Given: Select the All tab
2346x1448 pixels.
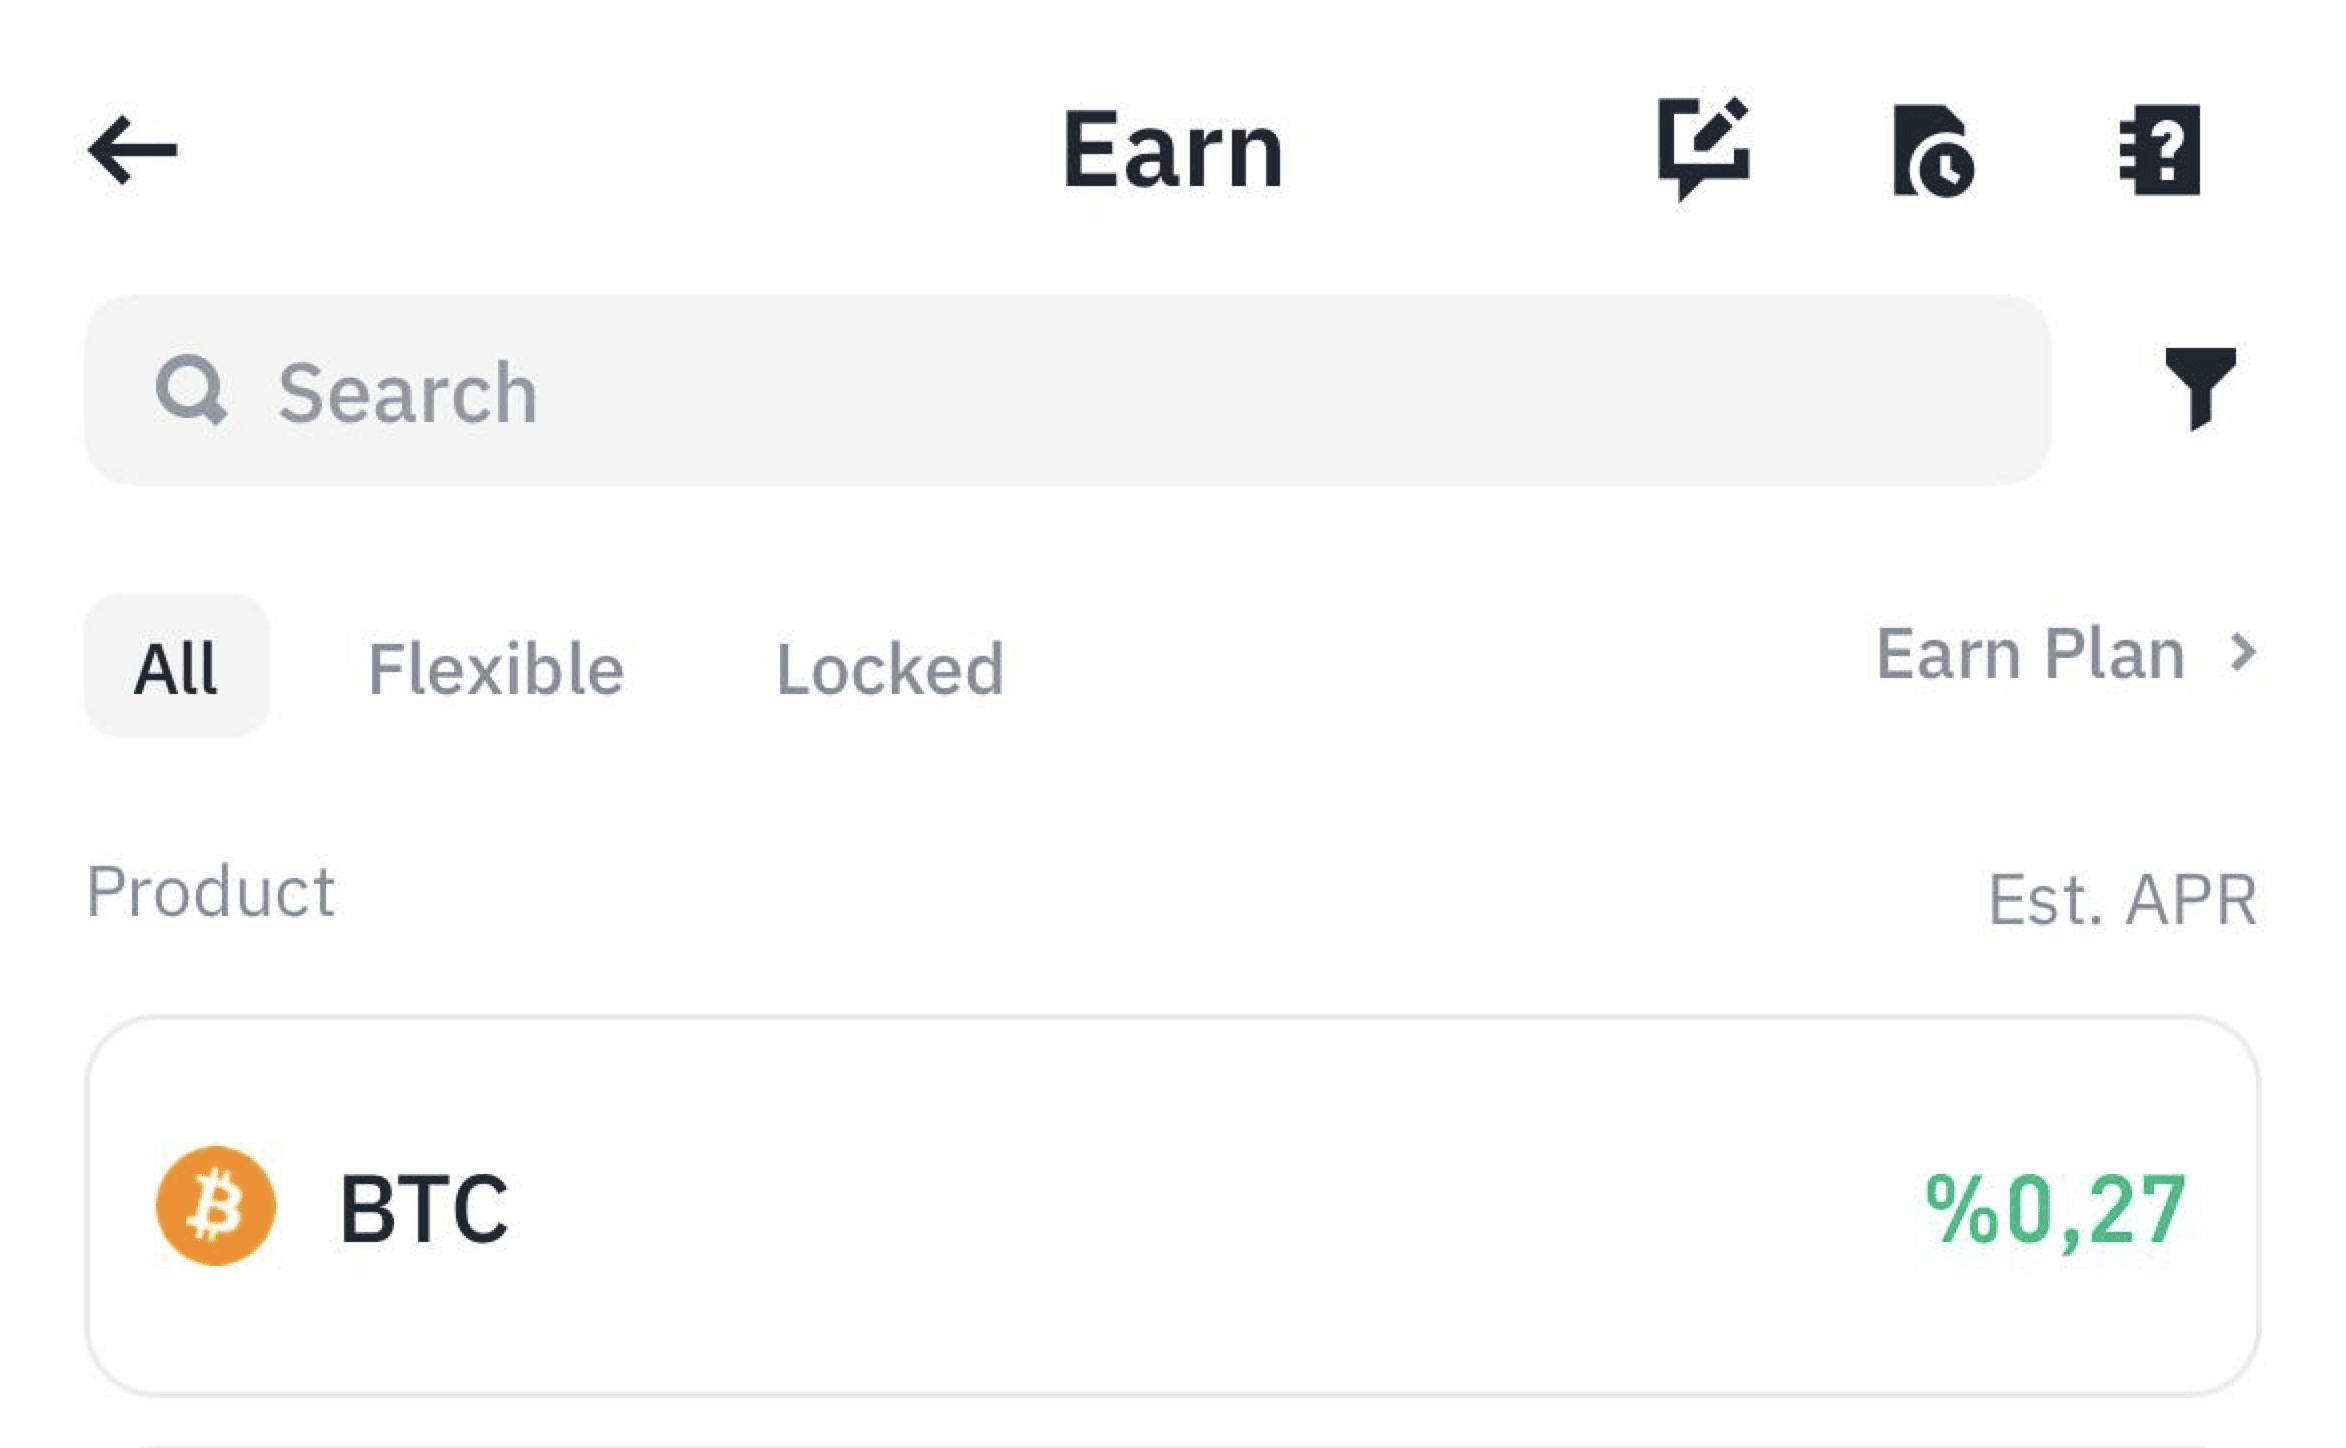Looking at the screenshot, I should coord(177,666).
